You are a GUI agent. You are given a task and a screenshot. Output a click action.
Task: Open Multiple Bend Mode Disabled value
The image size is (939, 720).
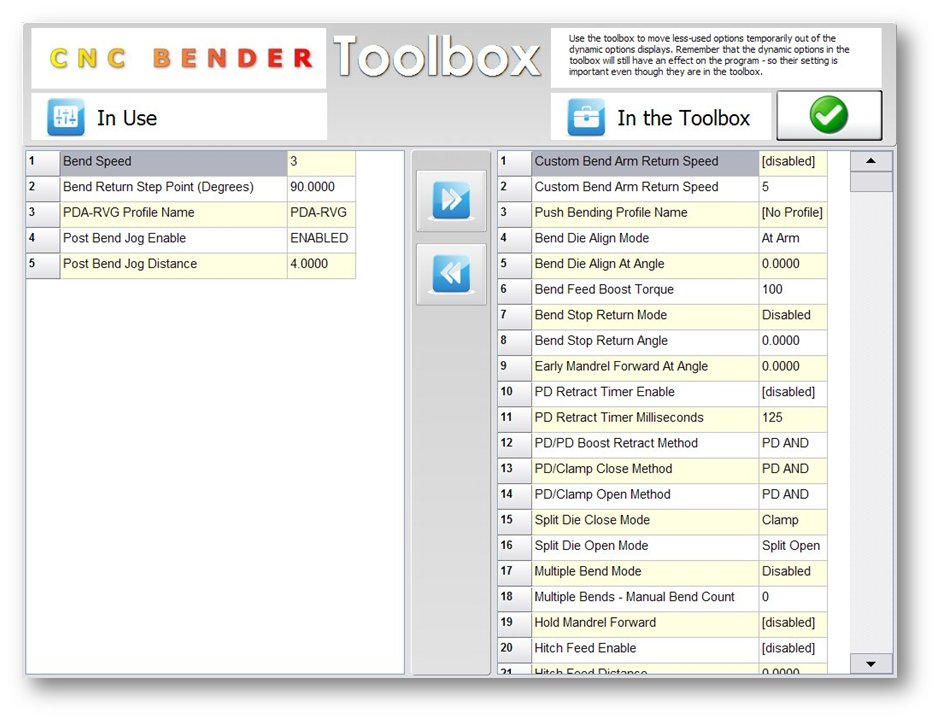click(x=792, y=572)
